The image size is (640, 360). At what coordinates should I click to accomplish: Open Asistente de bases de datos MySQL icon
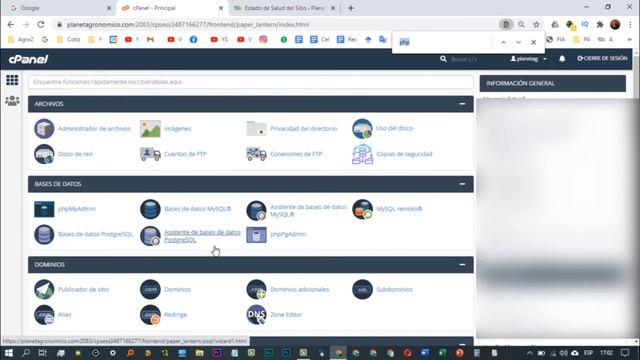pyautogui.click(x=256, y=210)
